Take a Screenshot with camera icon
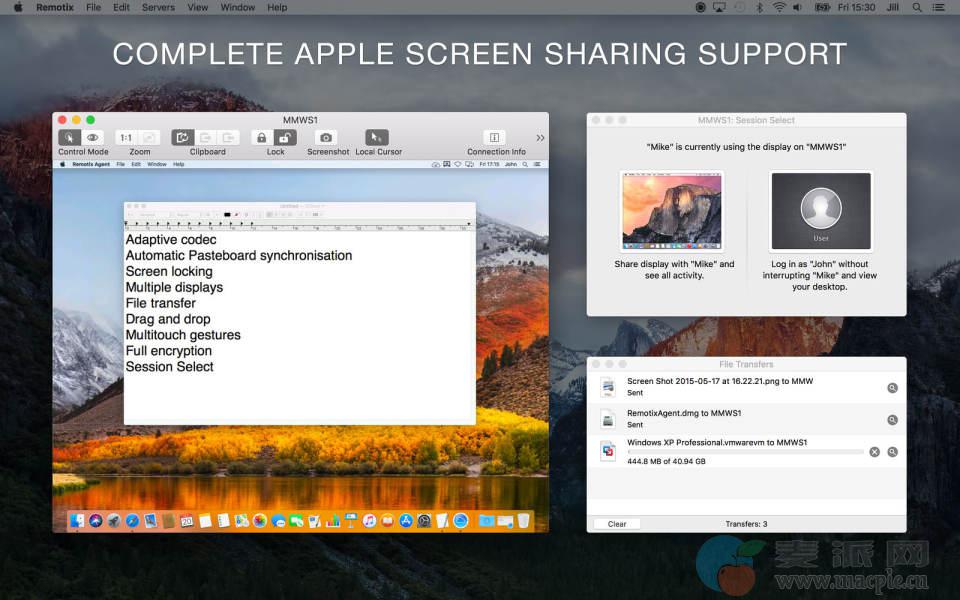This screenshot has width=960, height=600. [x=326, y=138]
